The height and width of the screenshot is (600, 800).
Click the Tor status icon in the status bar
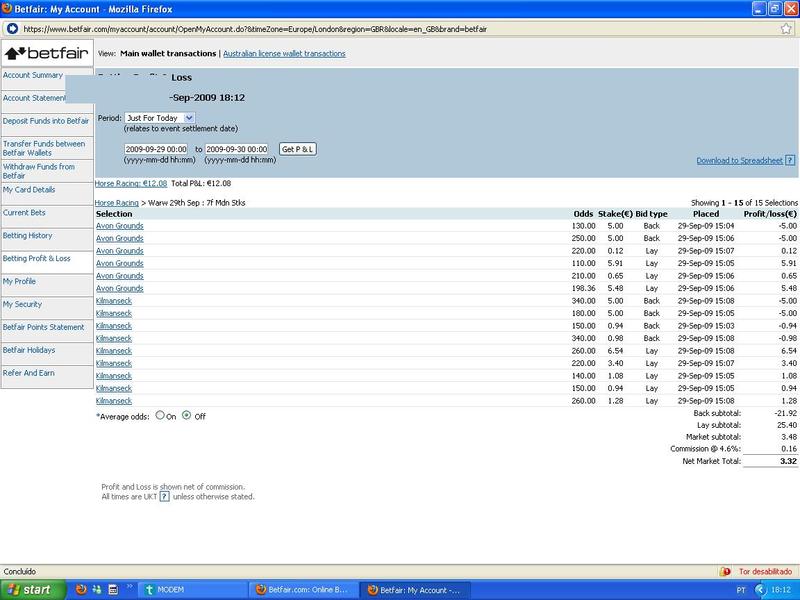(x=725, y=571)
